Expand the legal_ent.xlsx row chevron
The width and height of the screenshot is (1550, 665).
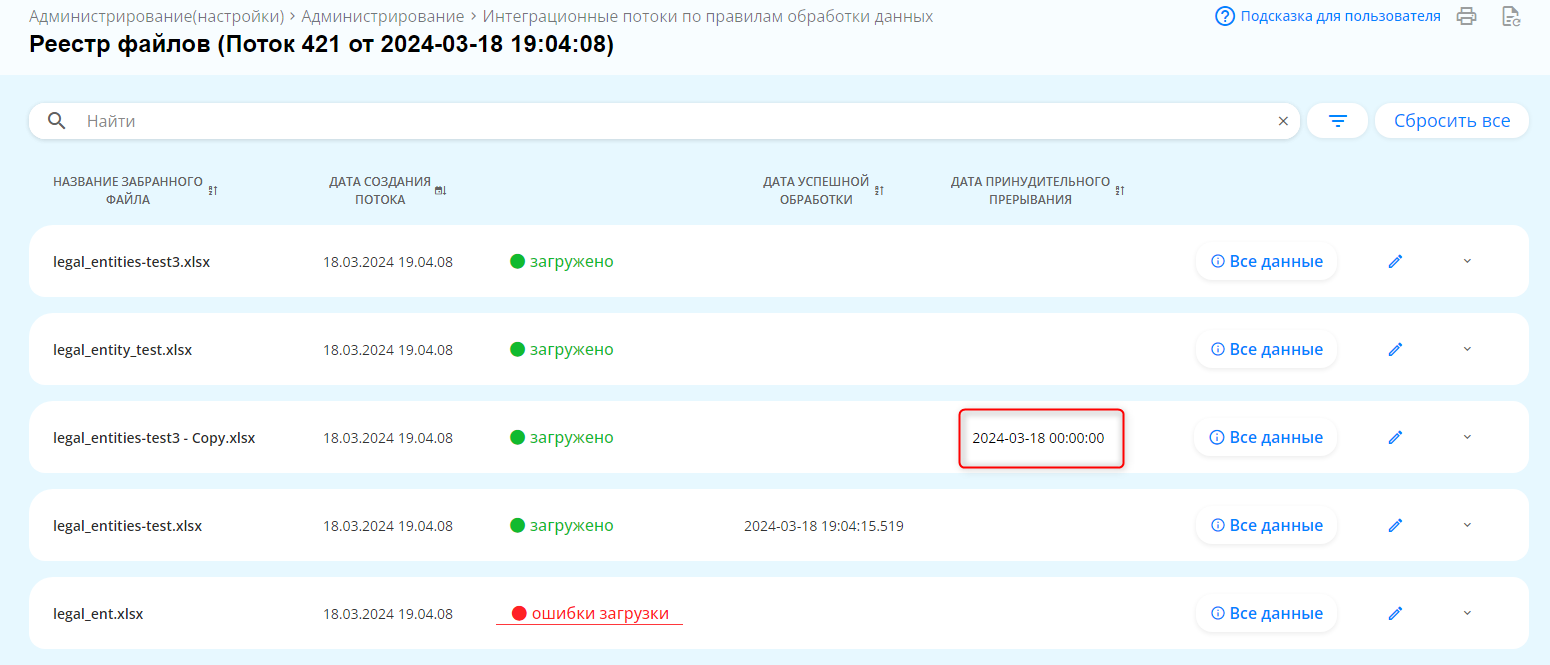point(1467,613)
